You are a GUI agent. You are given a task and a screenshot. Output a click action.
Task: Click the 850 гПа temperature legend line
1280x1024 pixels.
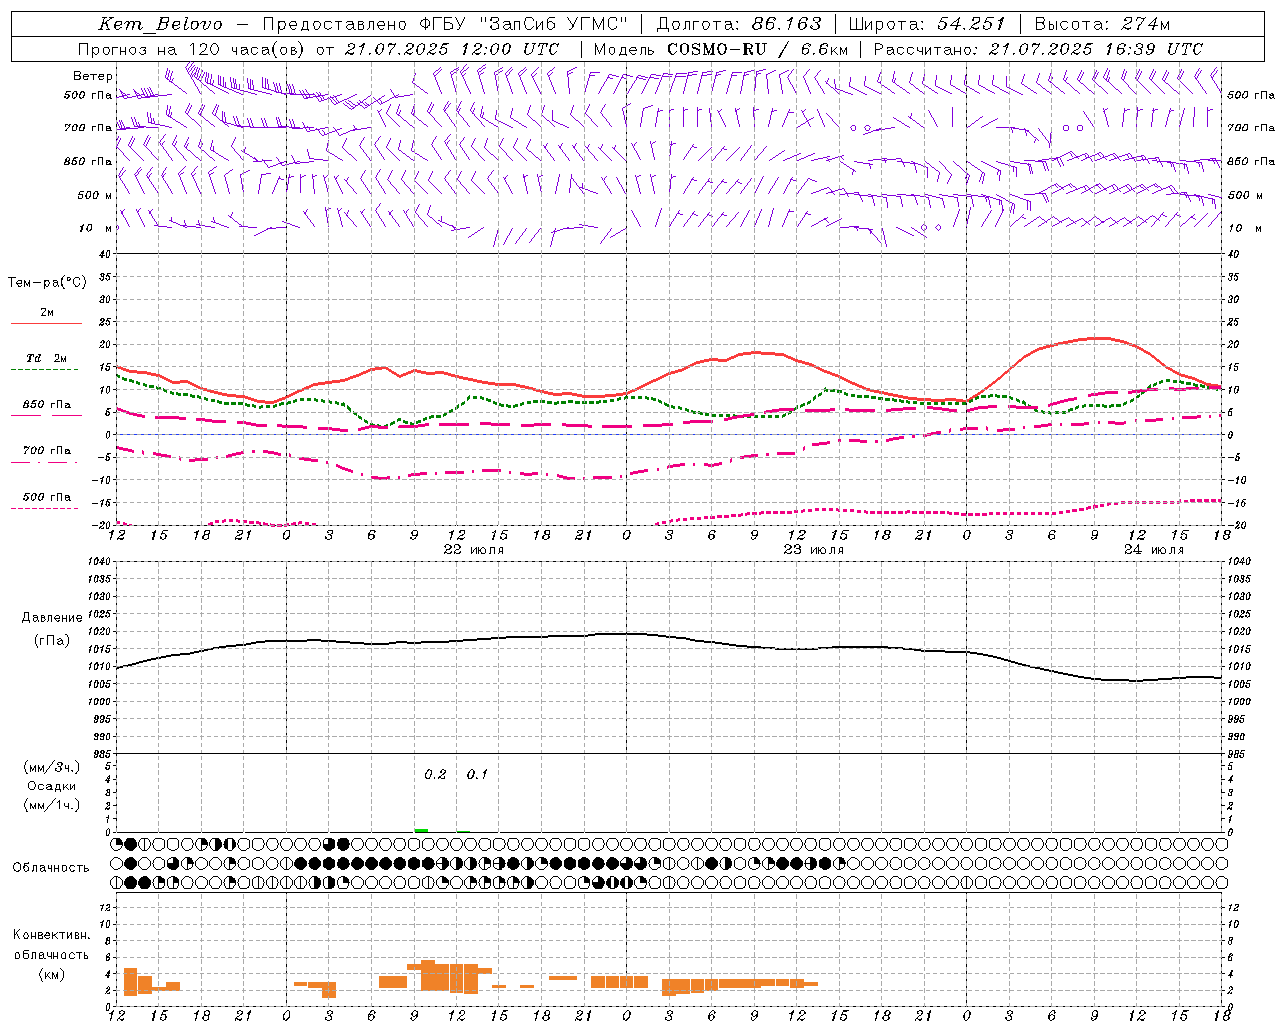pos(46,415)
